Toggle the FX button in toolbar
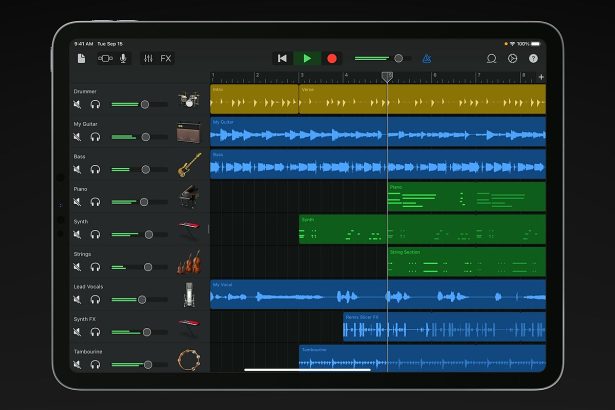615x410 pixels. tap(166, 58)
